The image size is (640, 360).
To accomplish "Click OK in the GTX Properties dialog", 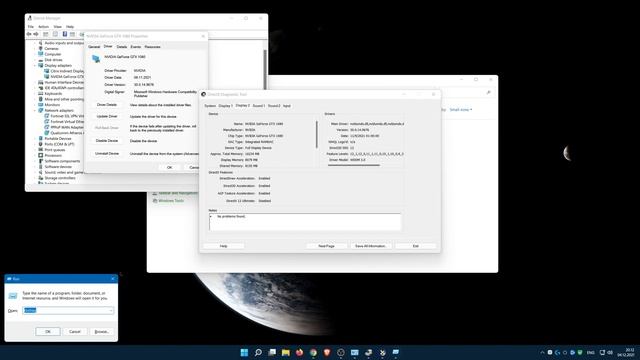I will (x=169, y=167).
